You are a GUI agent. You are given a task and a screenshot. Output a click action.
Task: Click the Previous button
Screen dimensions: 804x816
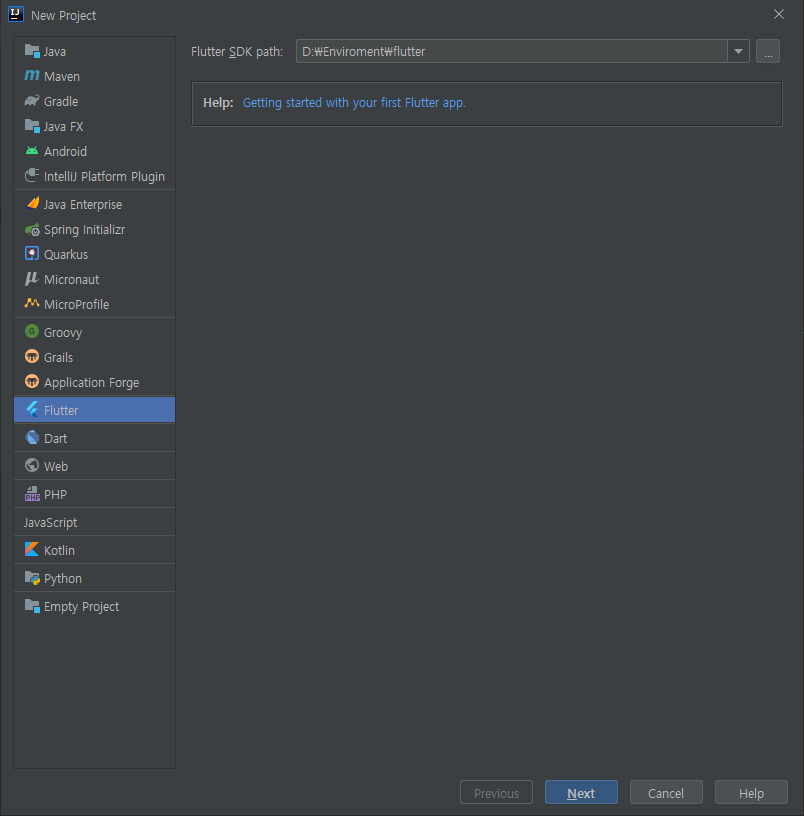(x=496, y=793)
